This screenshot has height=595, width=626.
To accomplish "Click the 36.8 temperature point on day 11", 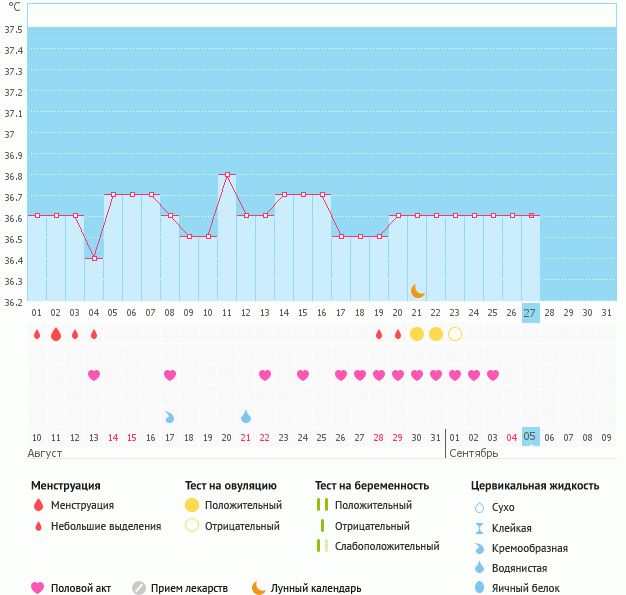I will (x=227, y=175).
